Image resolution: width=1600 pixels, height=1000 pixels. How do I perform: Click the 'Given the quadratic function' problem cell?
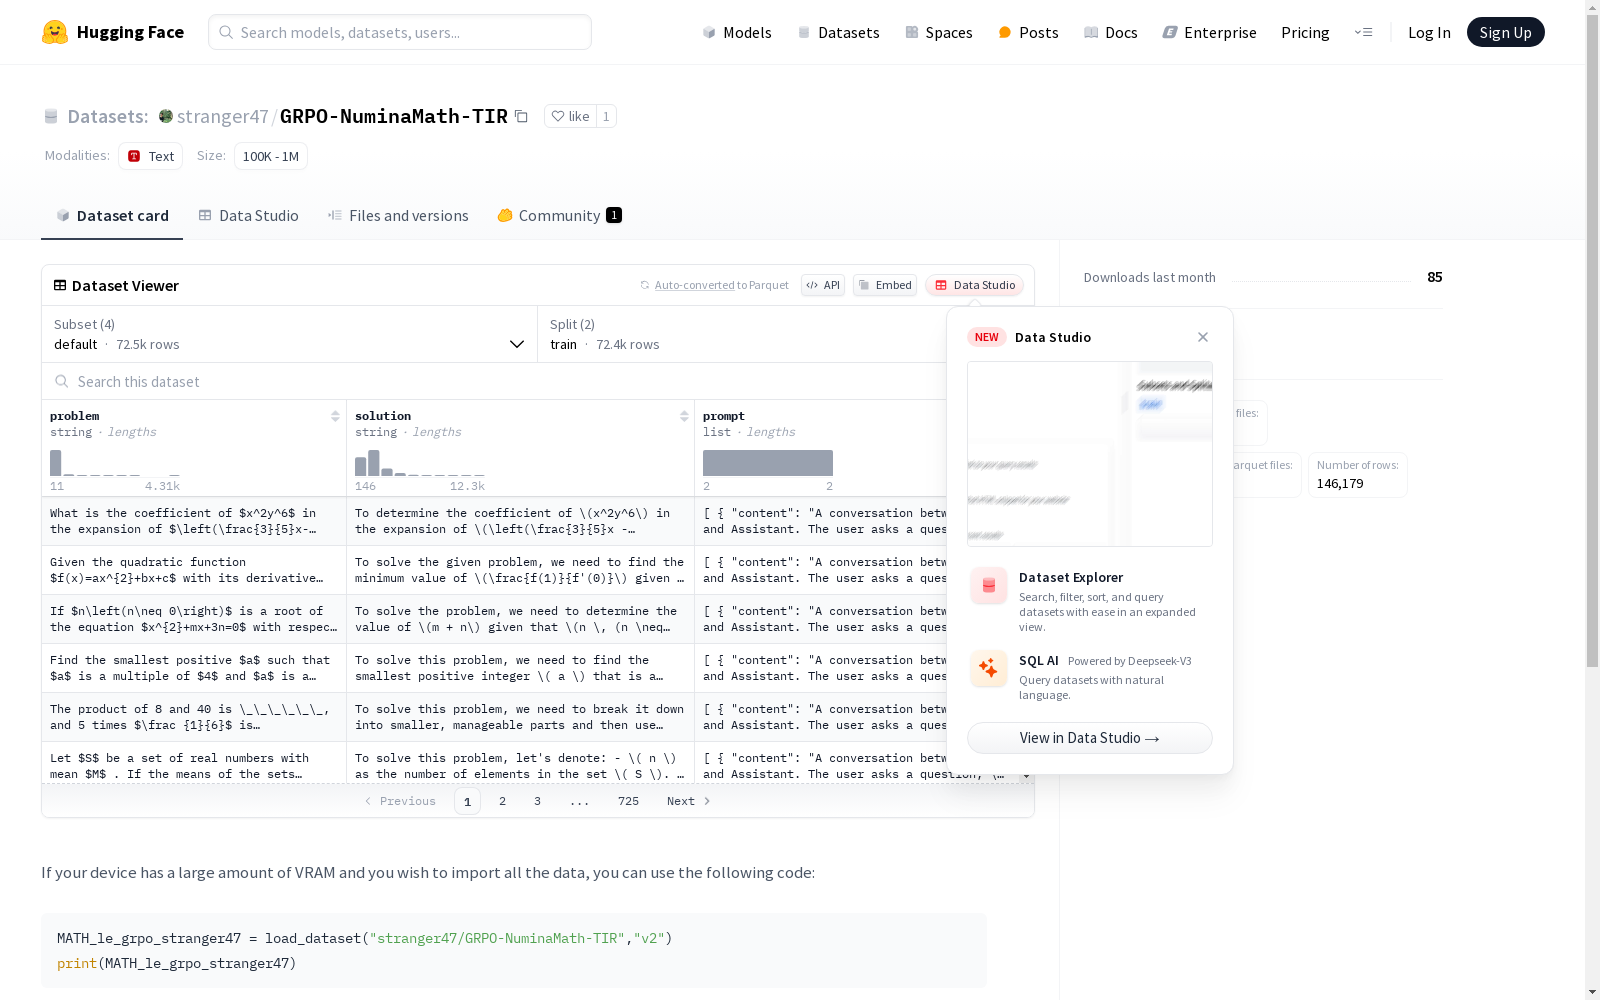coord(194,570)
